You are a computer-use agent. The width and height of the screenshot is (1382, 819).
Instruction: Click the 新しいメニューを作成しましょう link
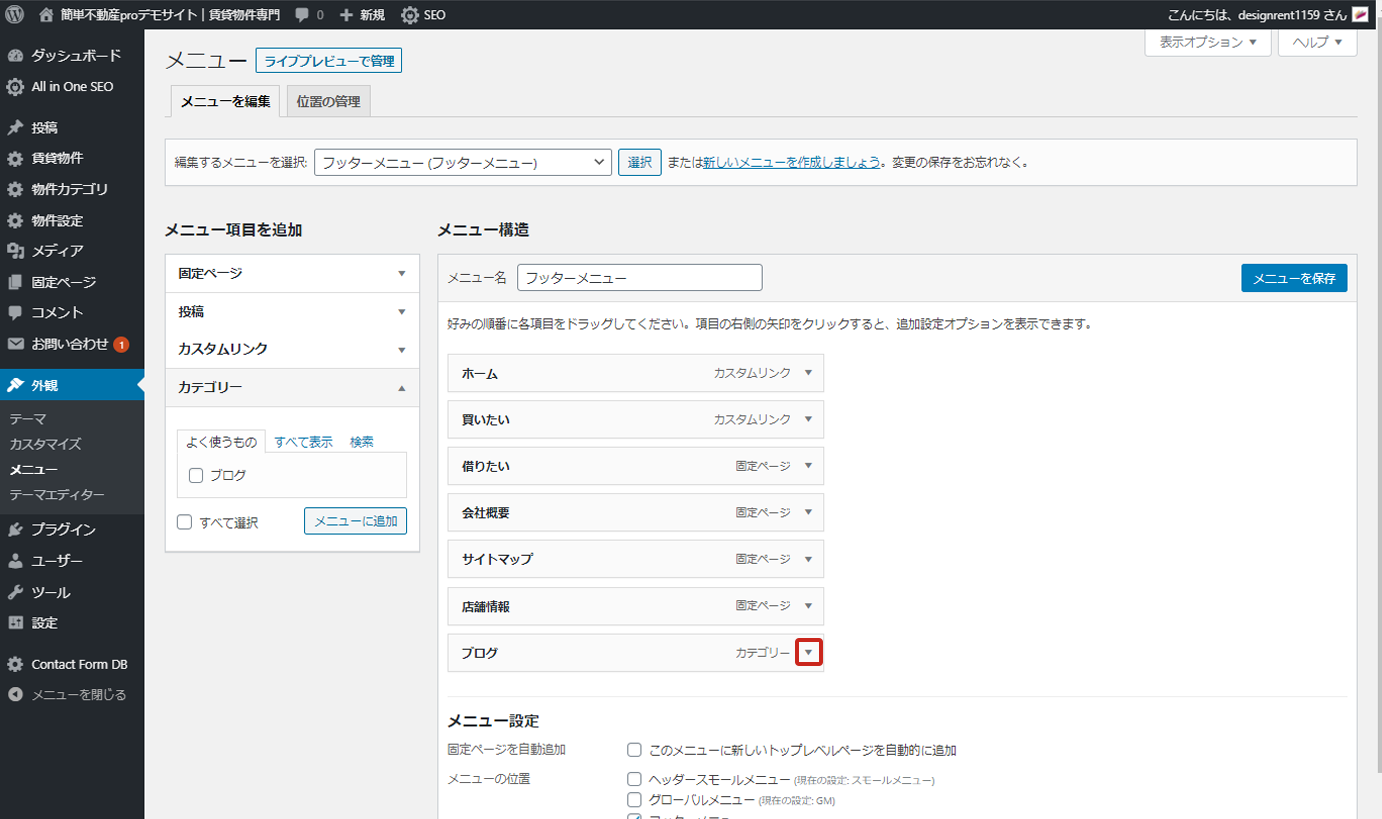791,162
